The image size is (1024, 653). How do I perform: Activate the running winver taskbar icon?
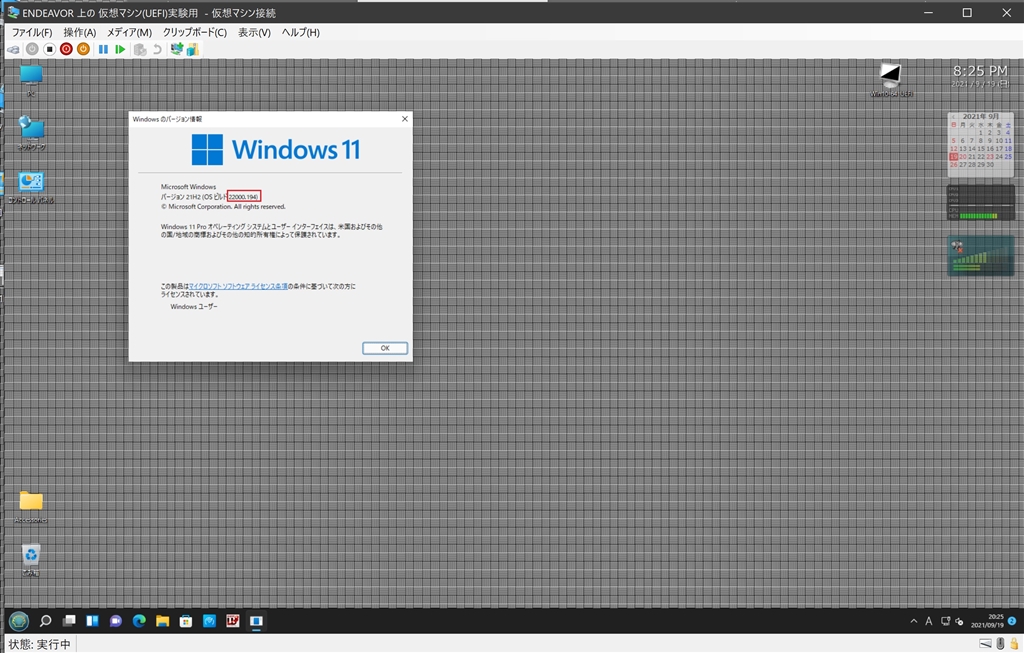coord(256,620)
